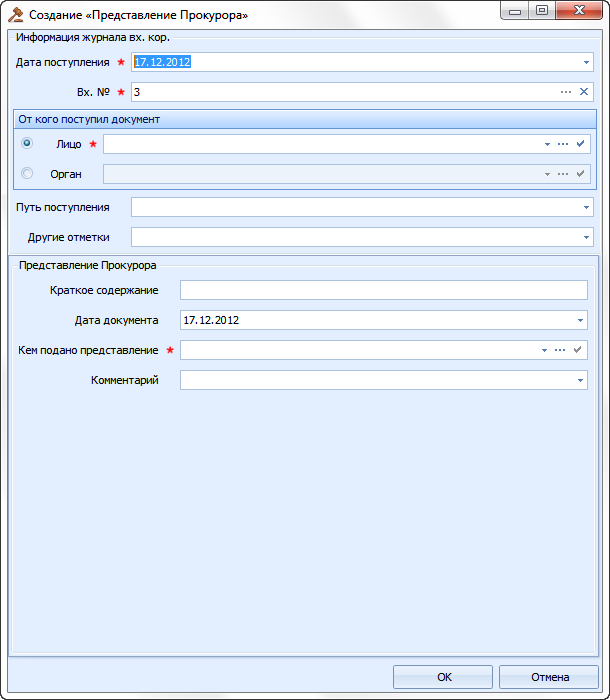Click the ellipsis button in Вх. № field
Viewport: 610px width, 700px height.
tap(565, 92)
